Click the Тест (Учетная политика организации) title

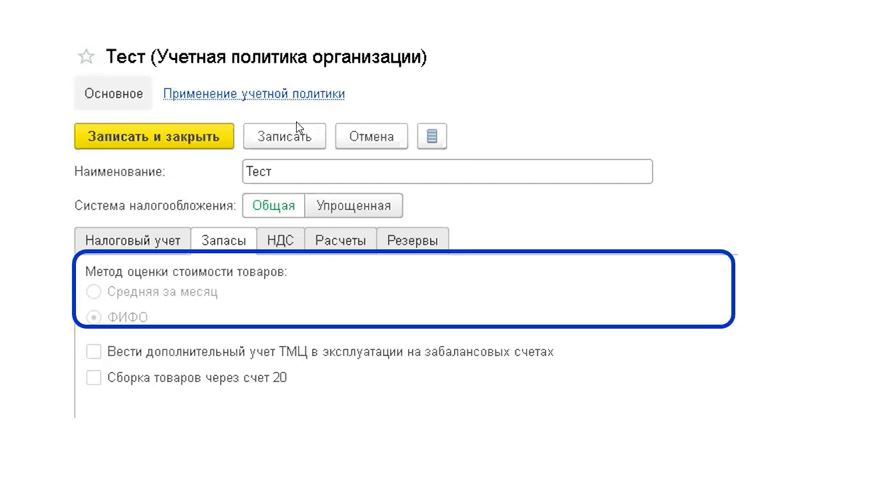point(266,57)
